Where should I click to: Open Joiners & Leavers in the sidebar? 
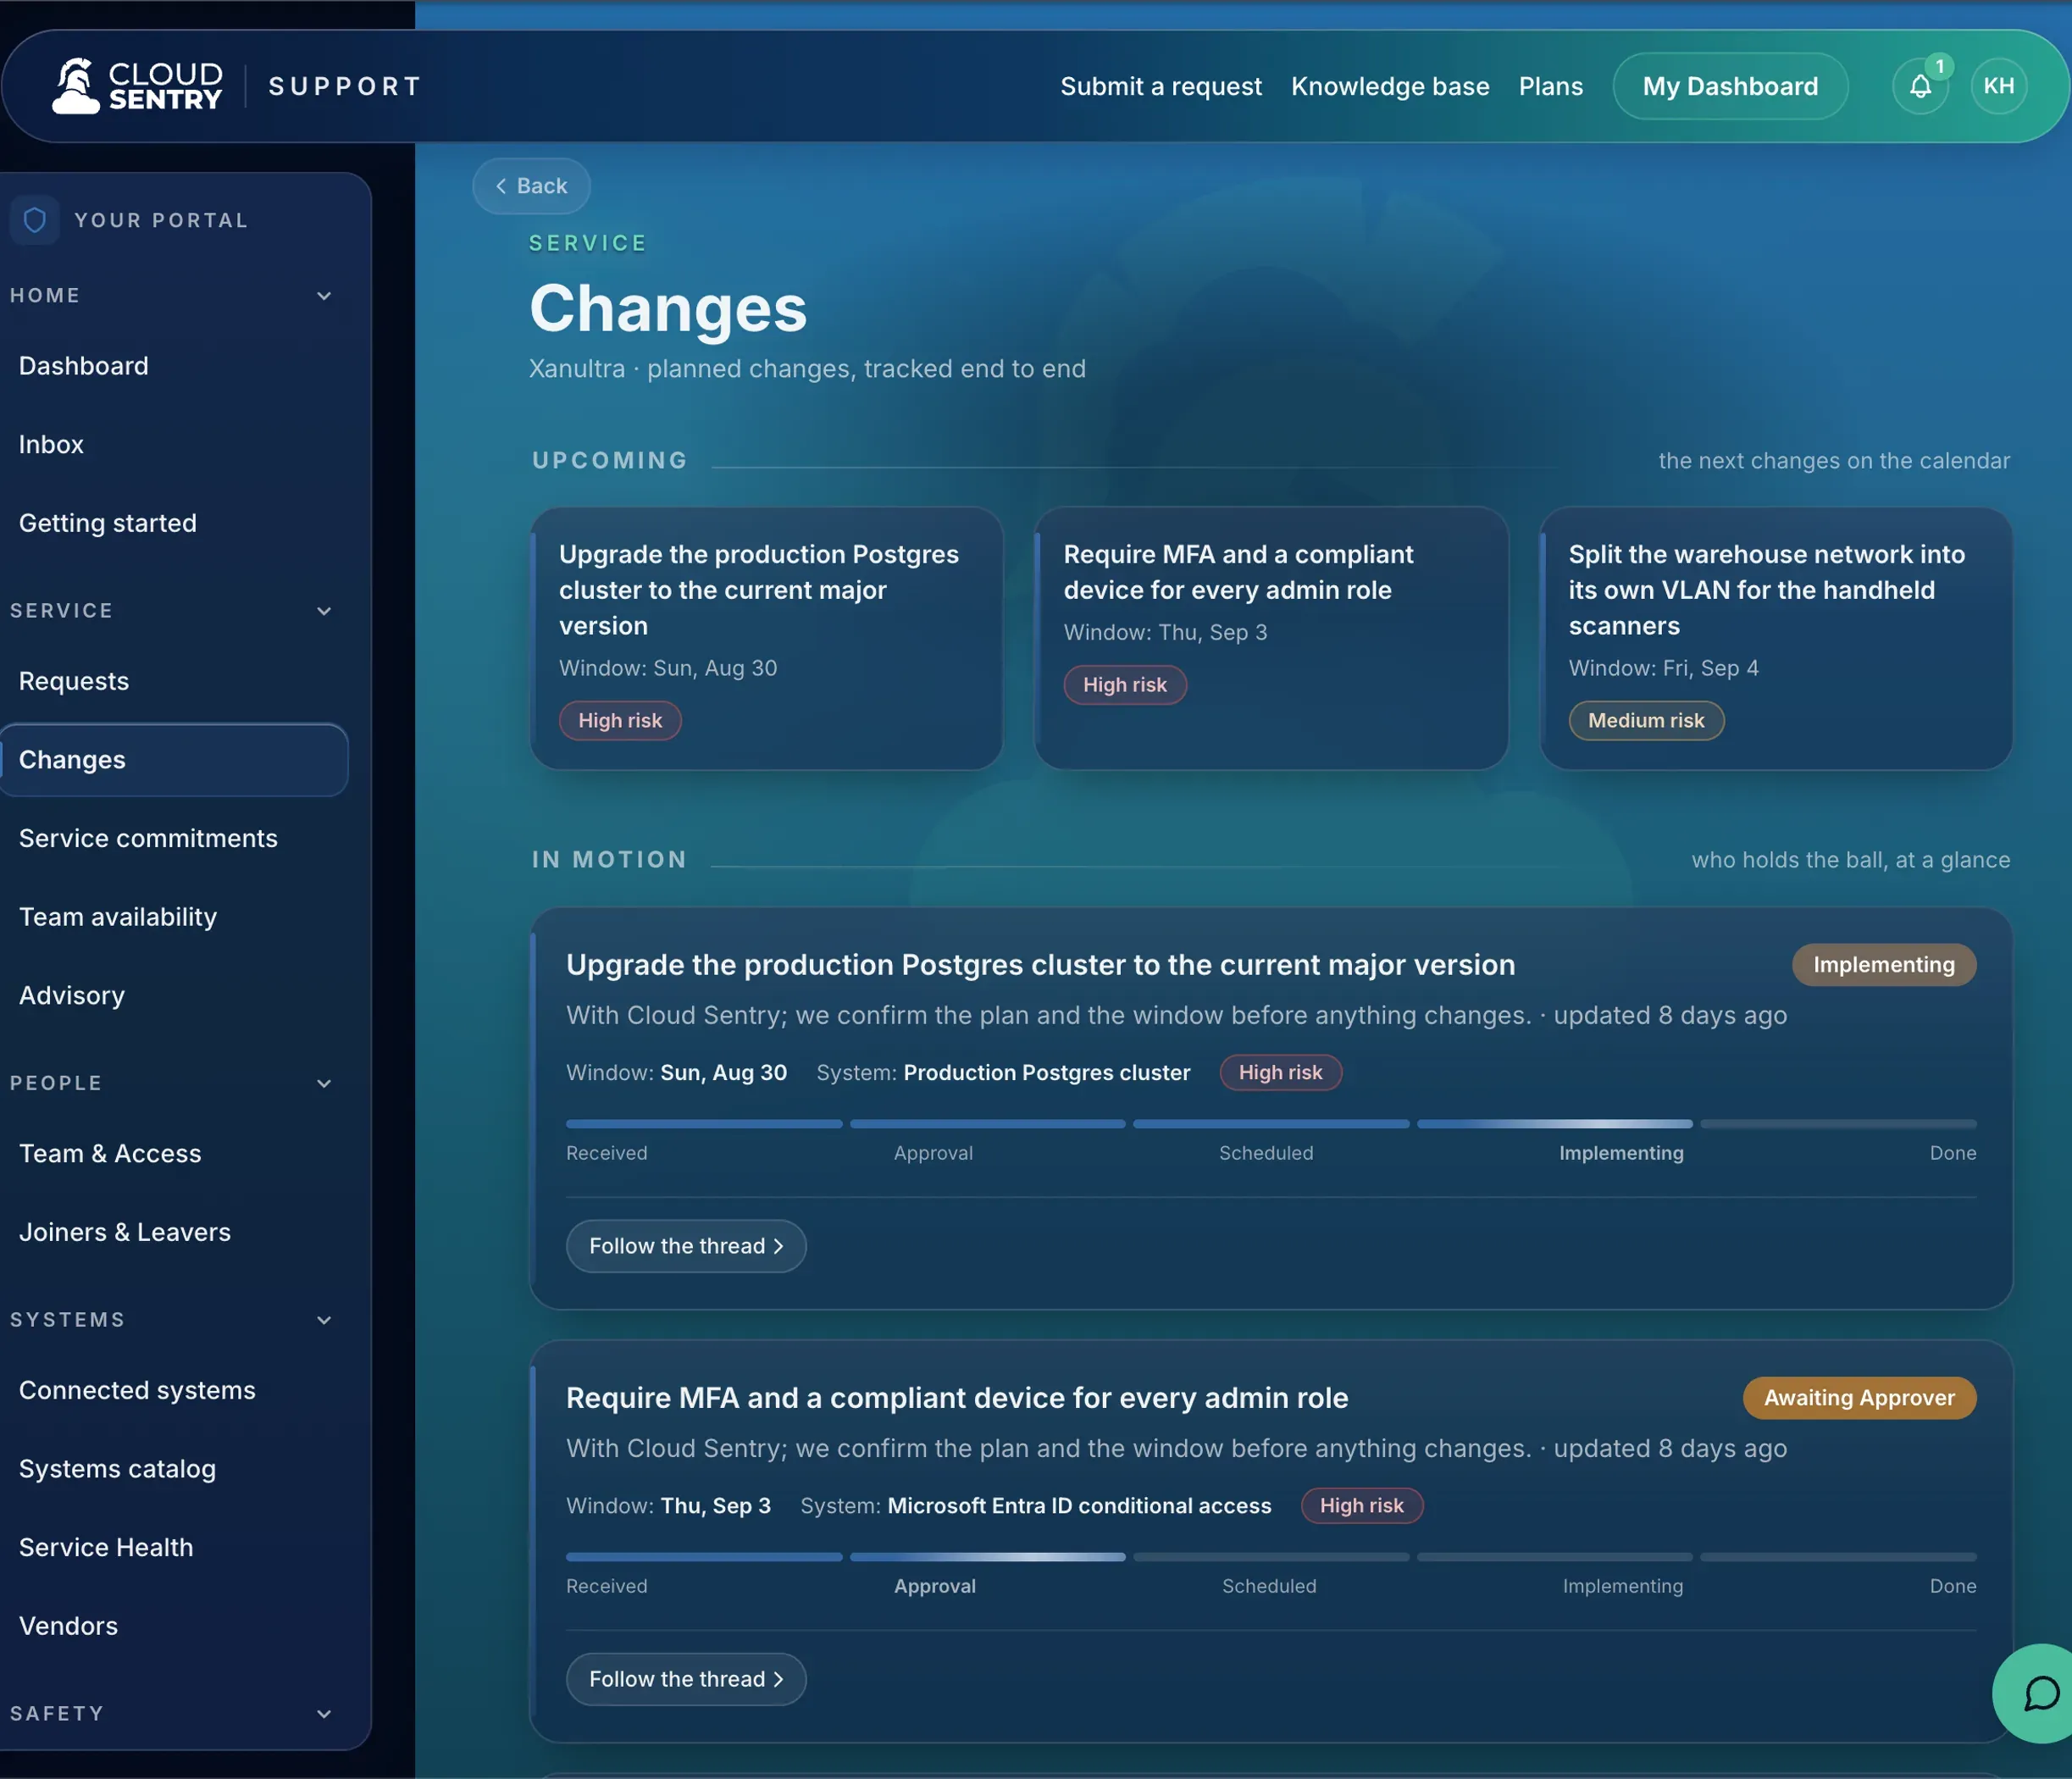click(x=174, y=1232)
